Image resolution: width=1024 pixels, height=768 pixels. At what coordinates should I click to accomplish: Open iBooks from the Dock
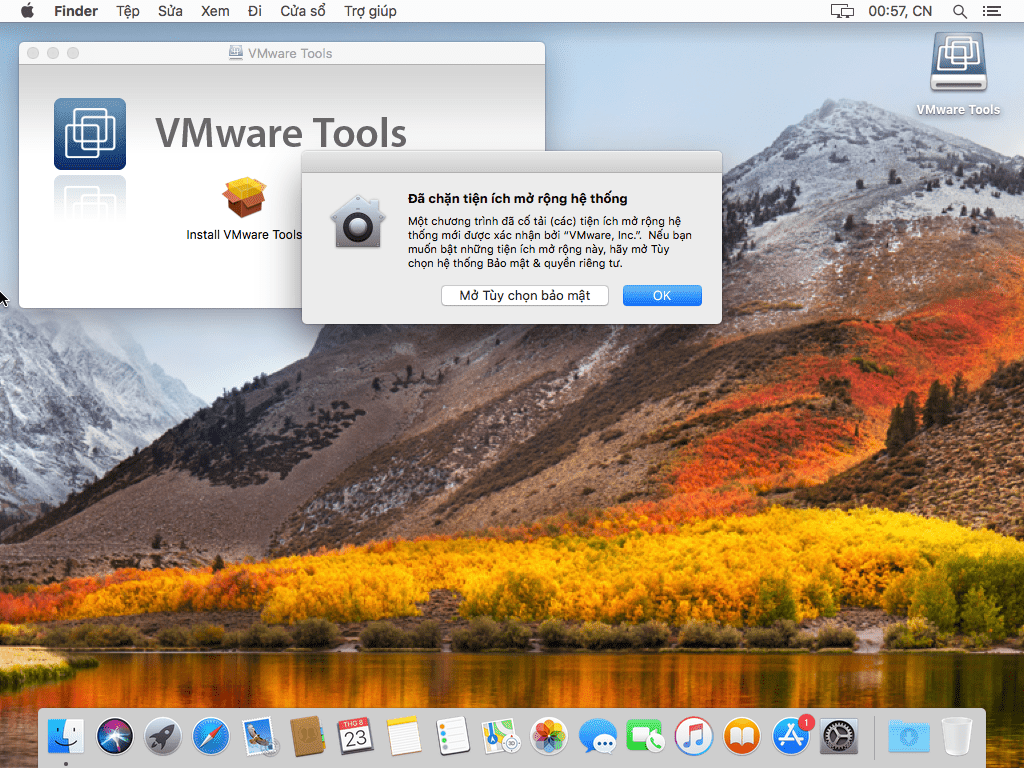click(742, 736)
